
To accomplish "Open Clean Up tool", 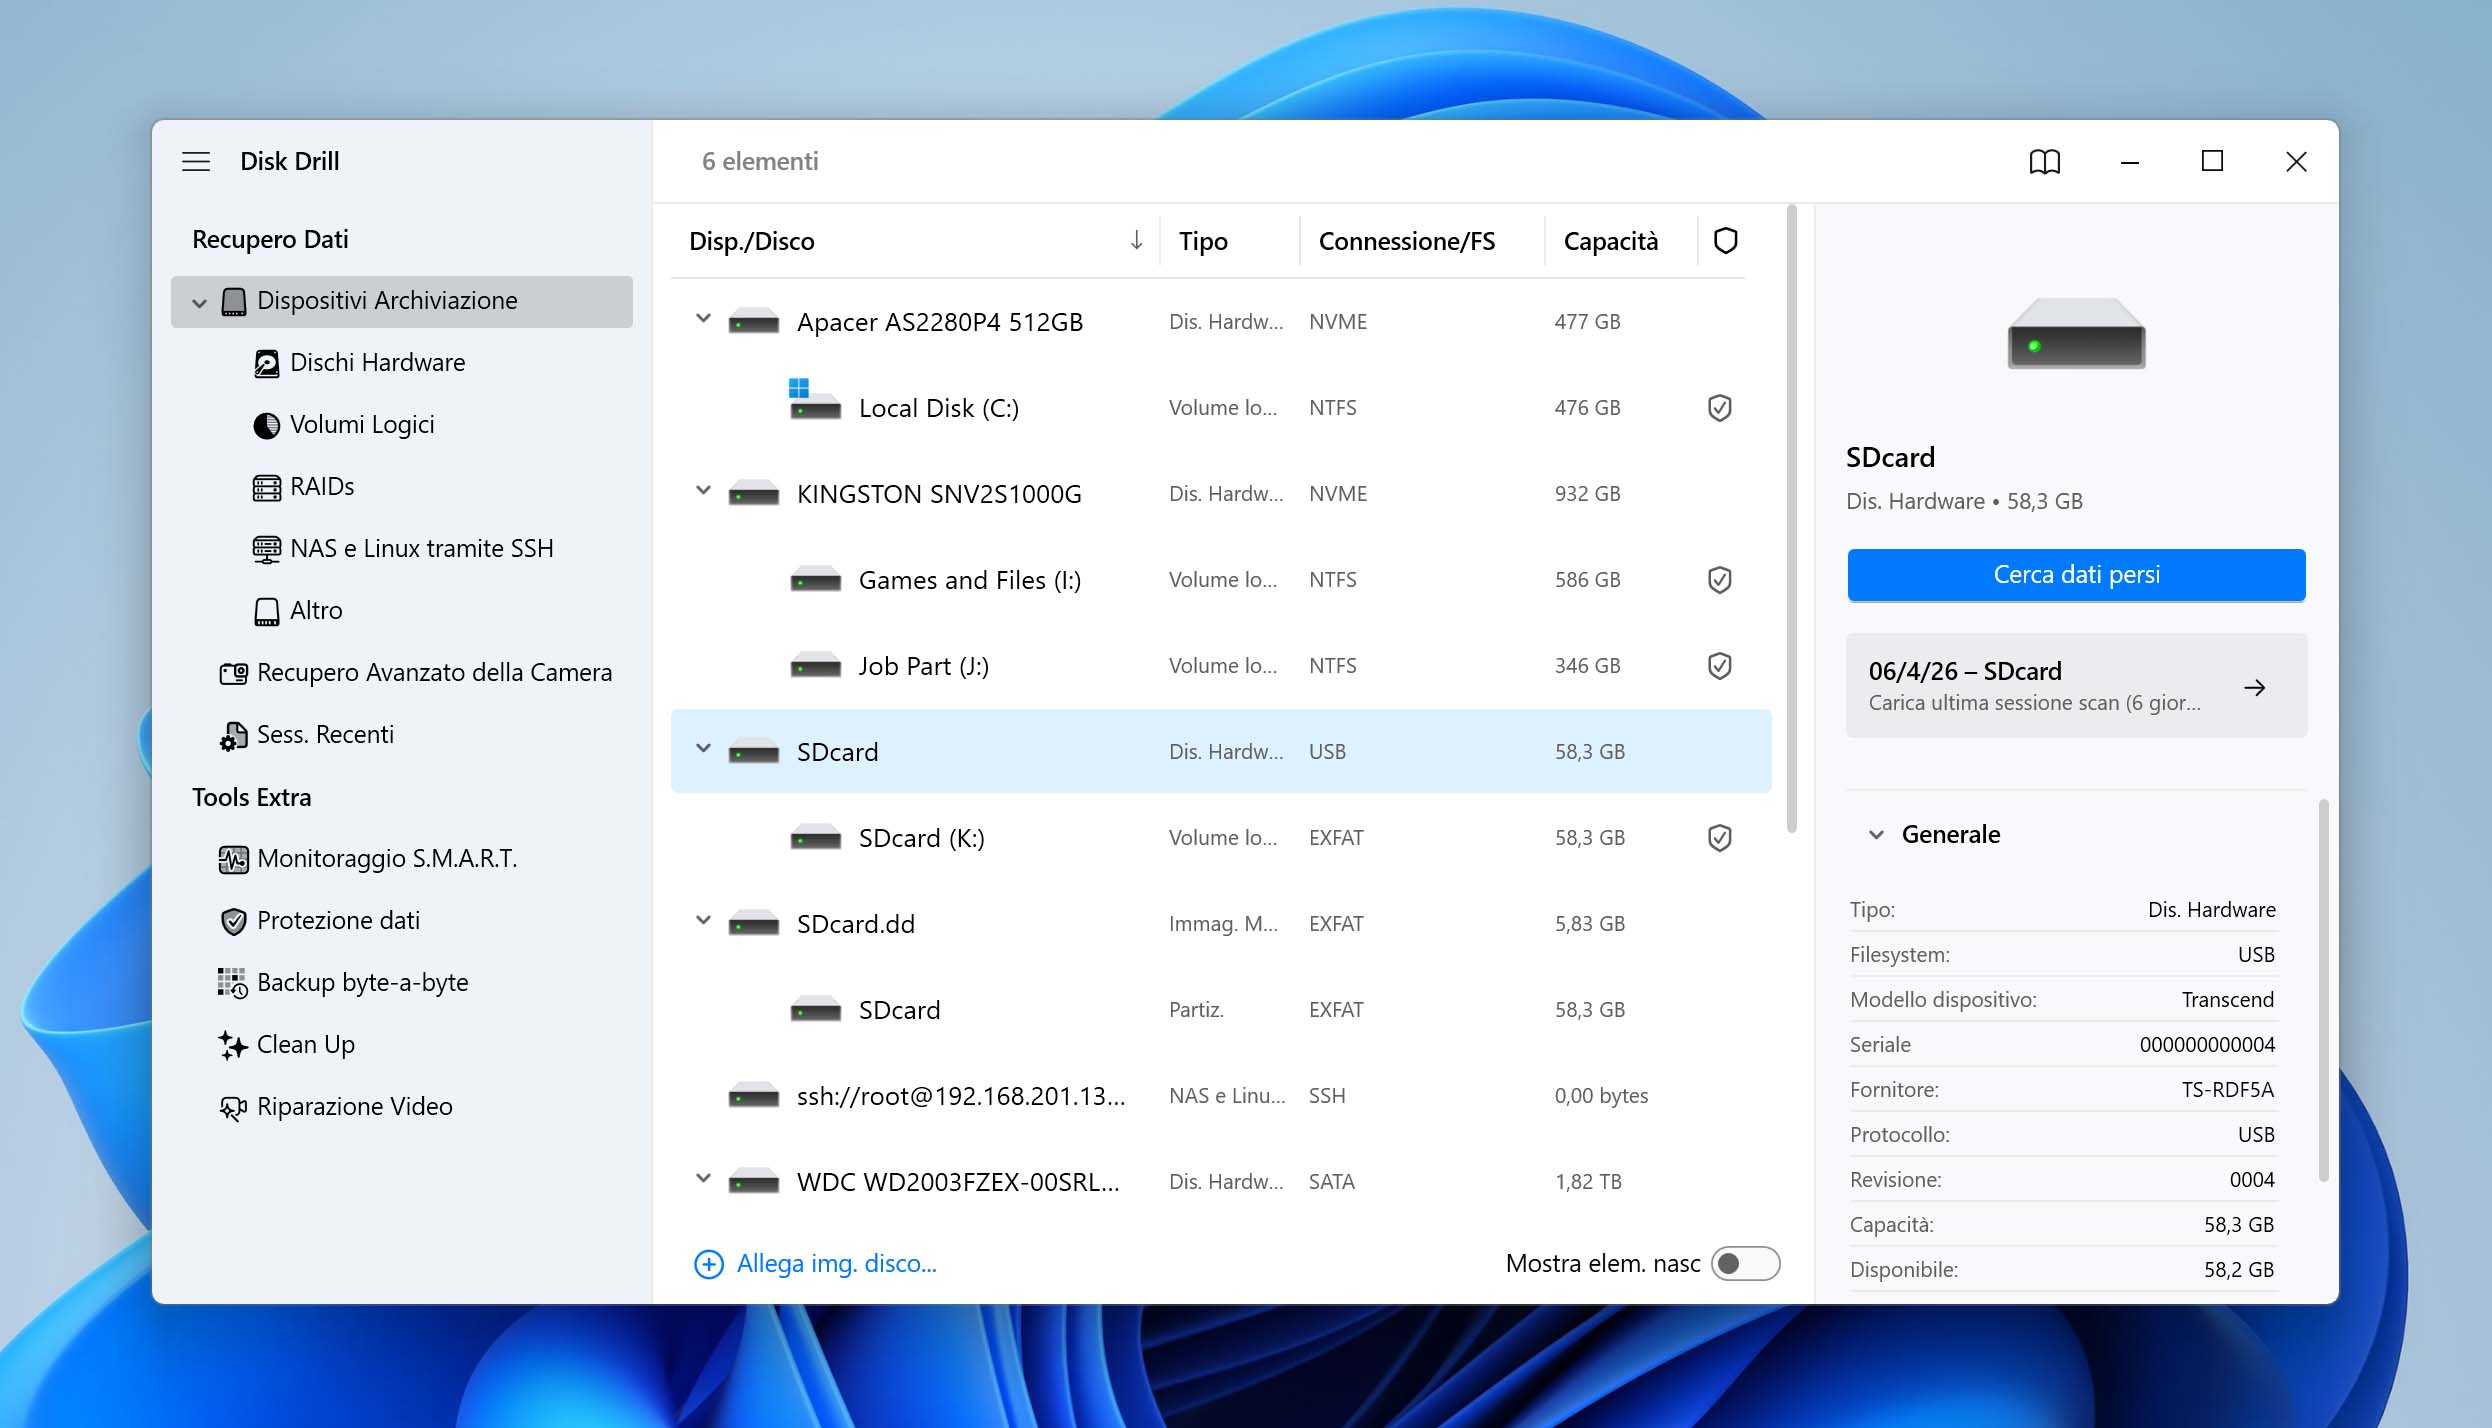I will pos(402,1045).
